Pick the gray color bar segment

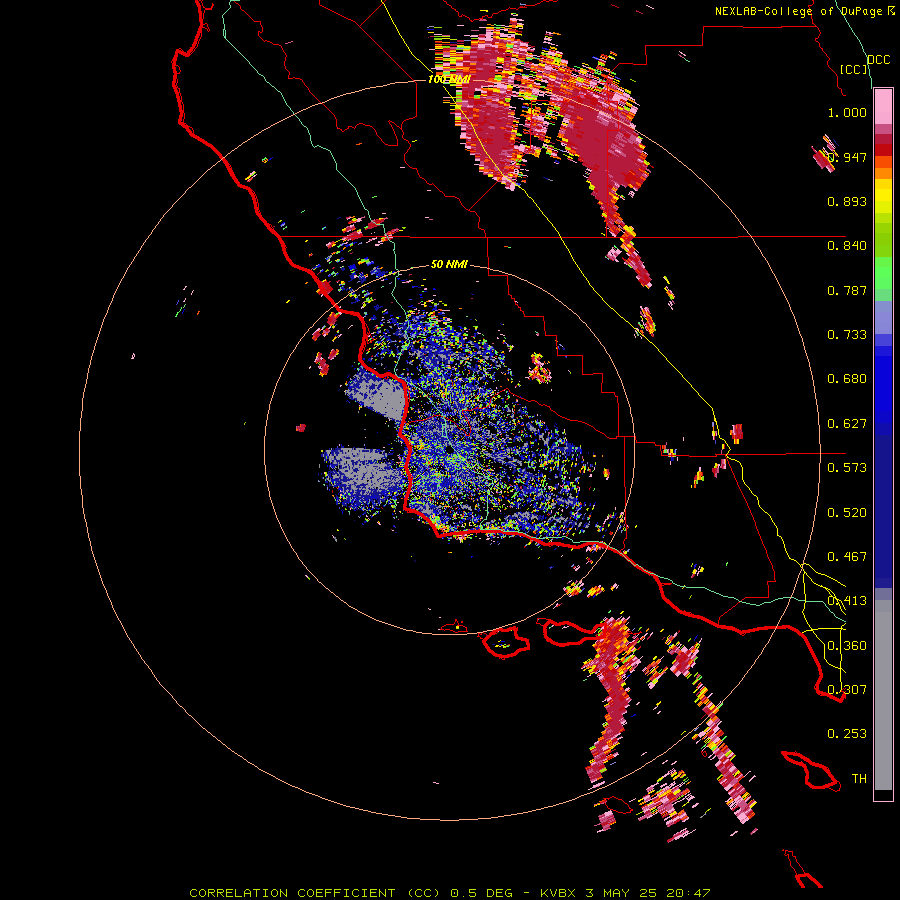point(883,695)
